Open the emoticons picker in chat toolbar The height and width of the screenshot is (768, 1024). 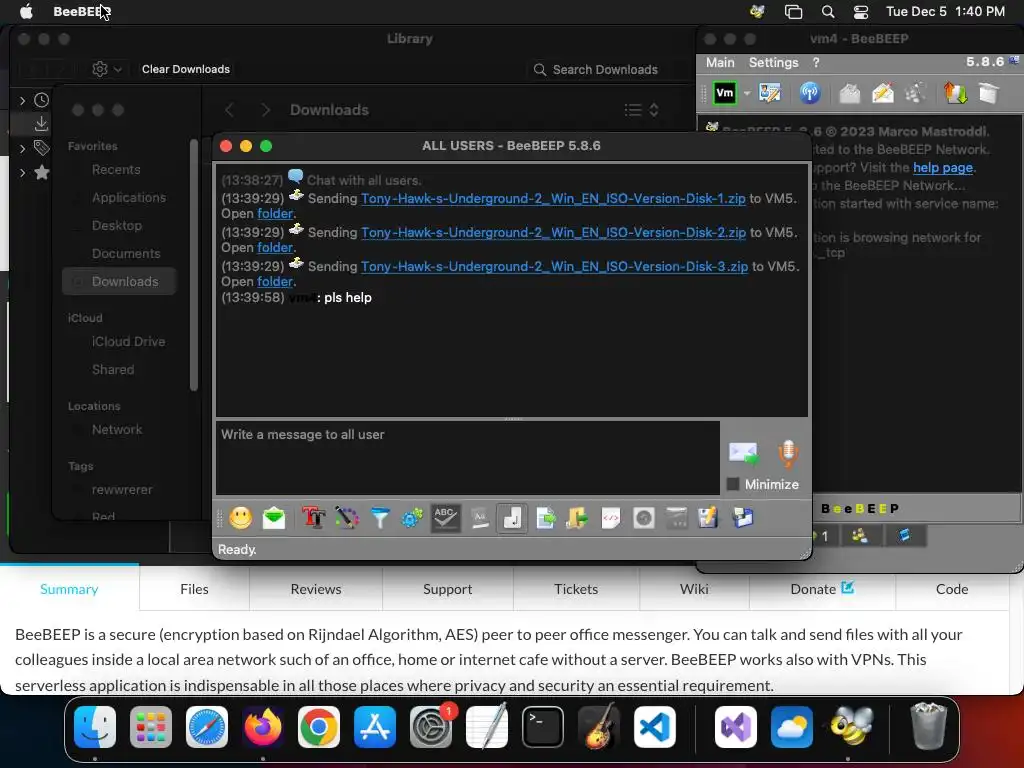click(x=240, y=519)
